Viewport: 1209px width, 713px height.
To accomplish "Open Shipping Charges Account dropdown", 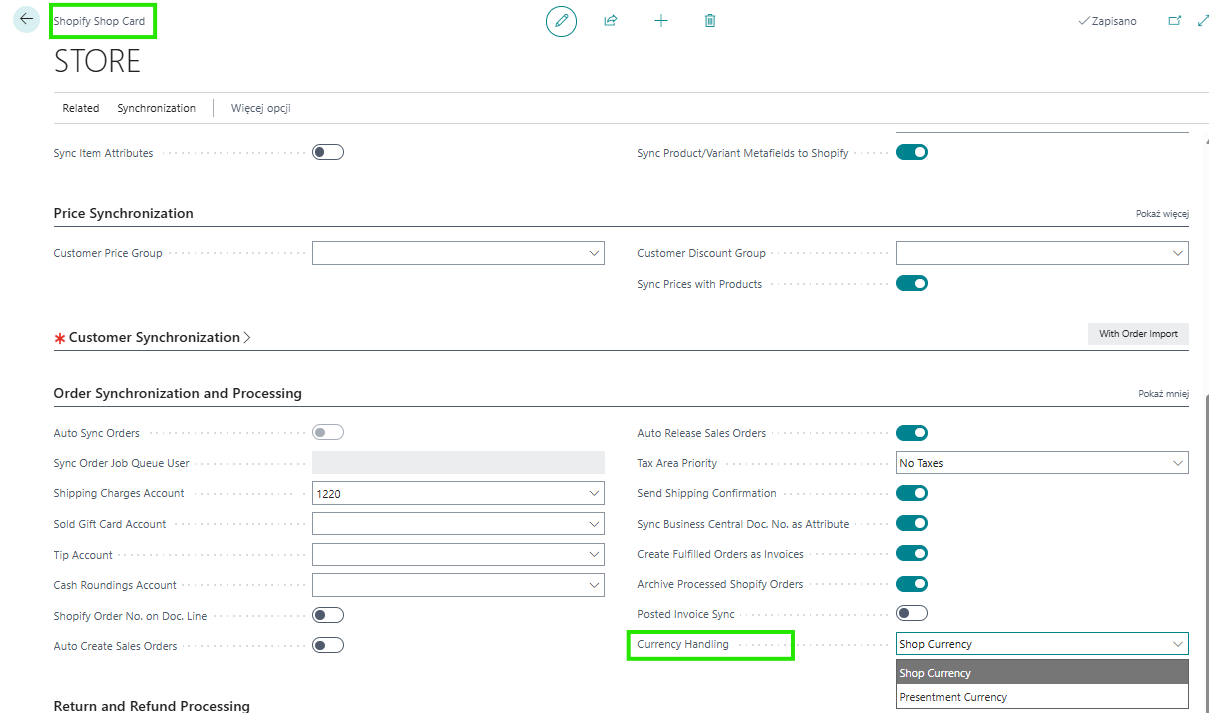I will (594, 493).
